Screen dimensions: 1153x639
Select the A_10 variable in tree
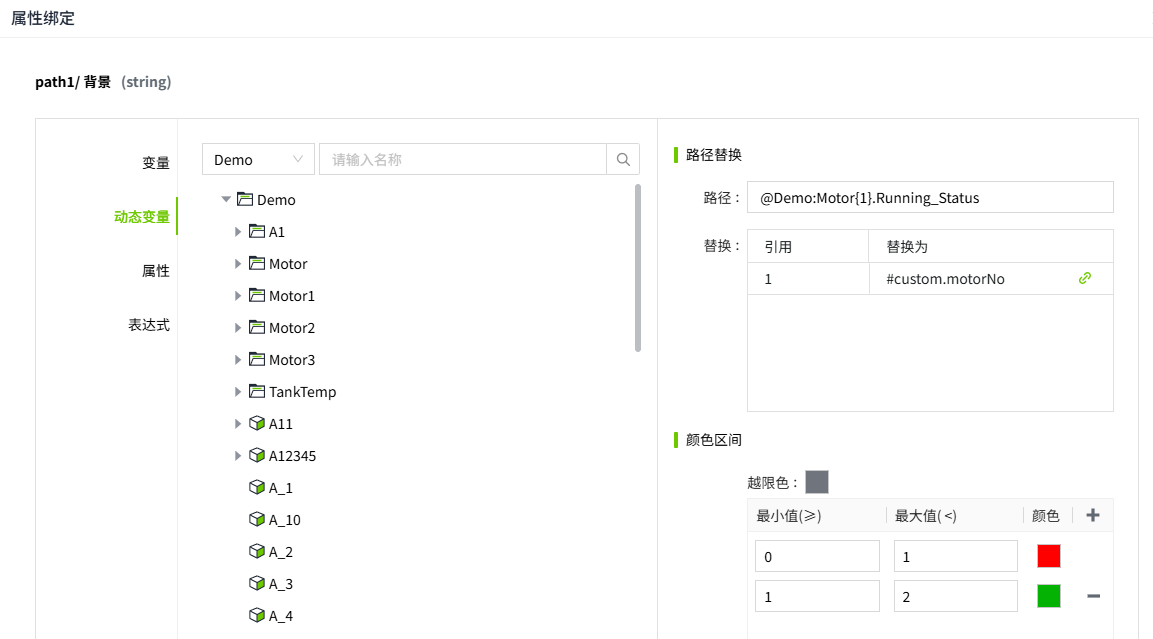(x=284, y=520)
